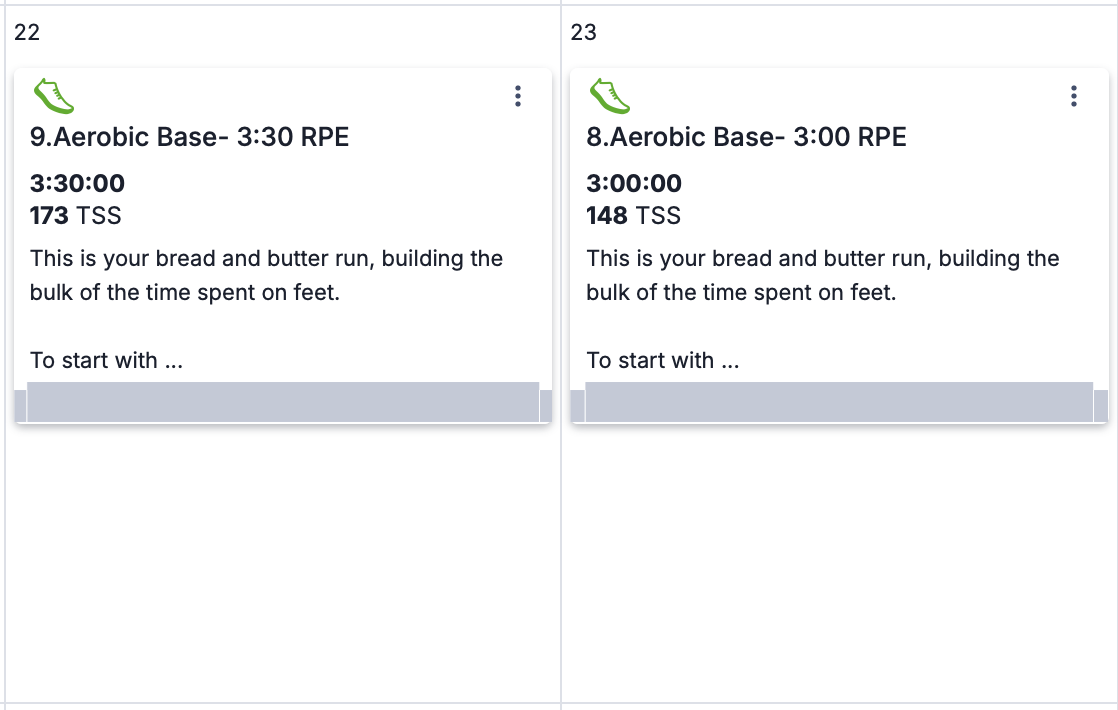Open the three-dot menu for 9.Aerobic Base workout
This screenshot has width=1118, height=710.
517,96
